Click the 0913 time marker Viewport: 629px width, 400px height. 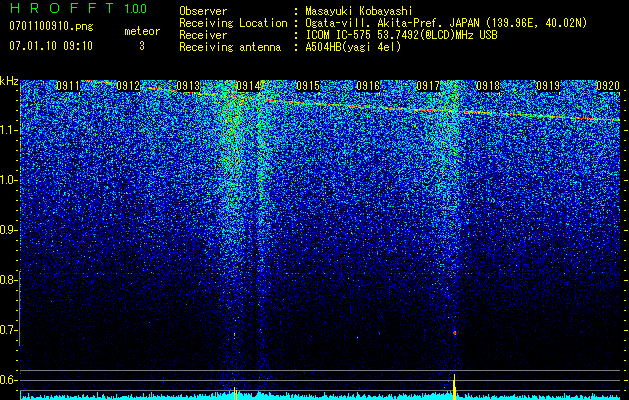pyautogui.click(x=188, y=86)
